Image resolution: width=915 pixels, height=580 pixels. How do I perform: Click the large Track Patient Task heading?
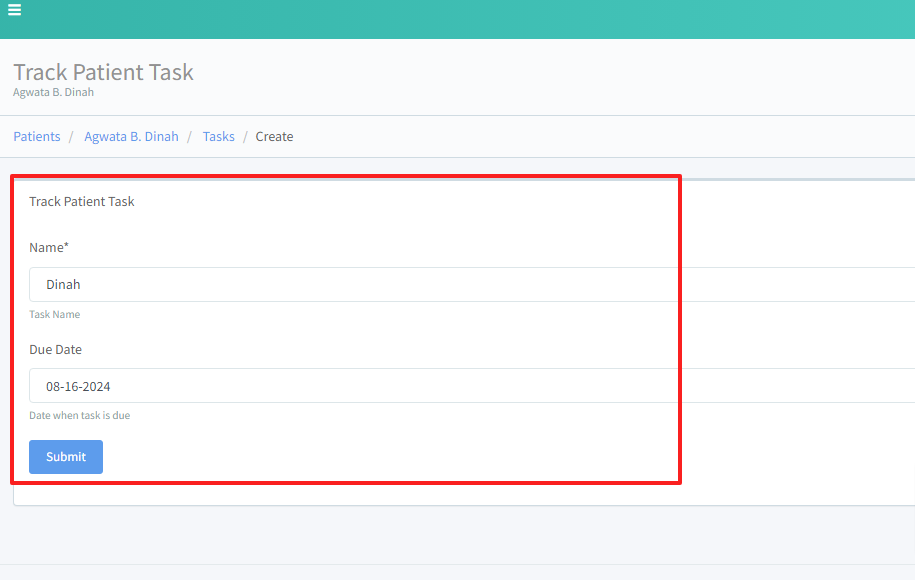[103, 72]
